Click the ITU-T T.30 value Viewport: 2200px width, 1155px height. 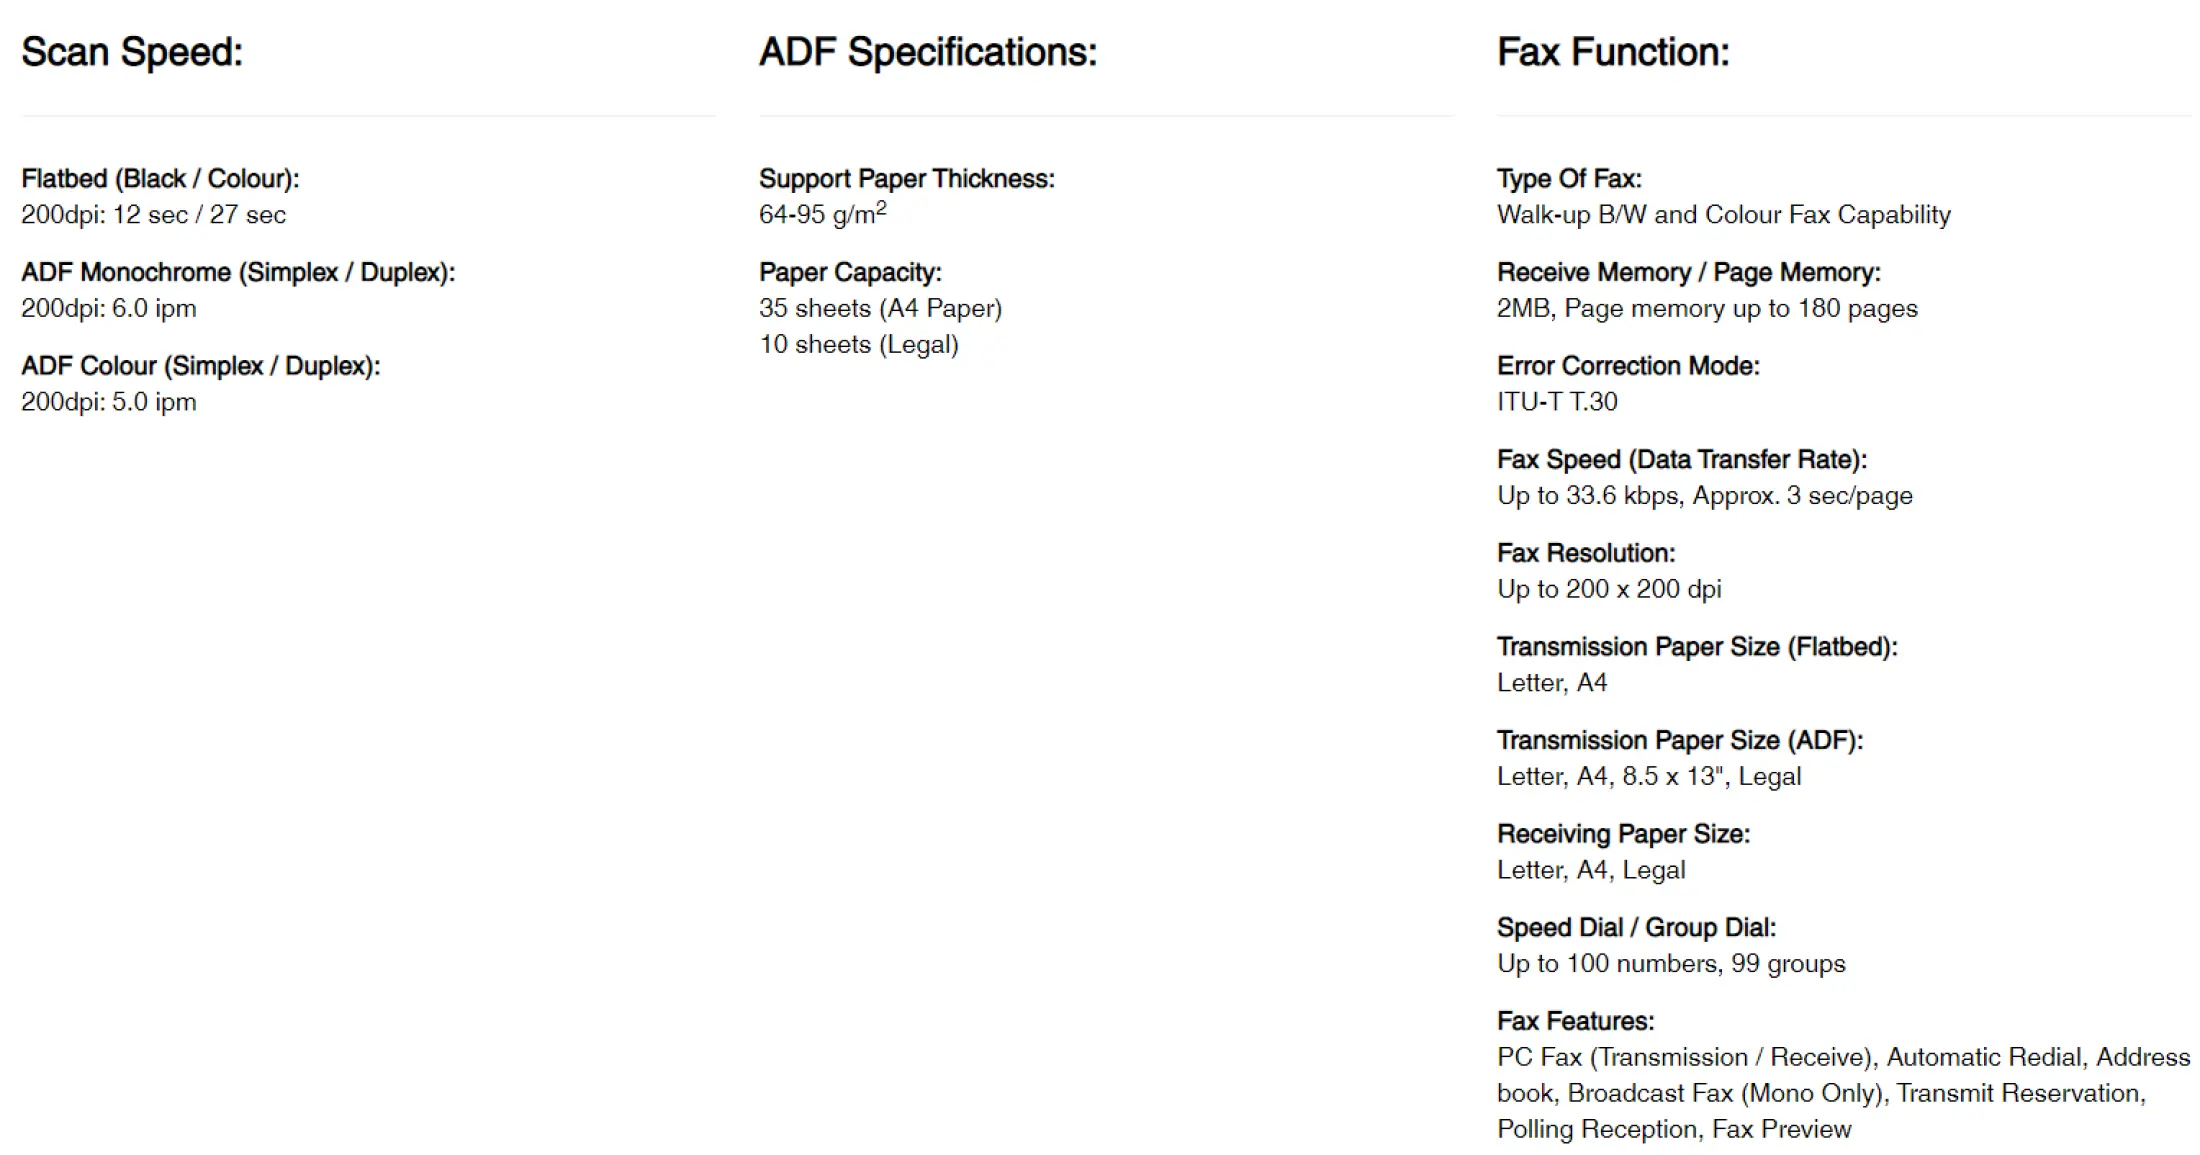(1556, 402)
